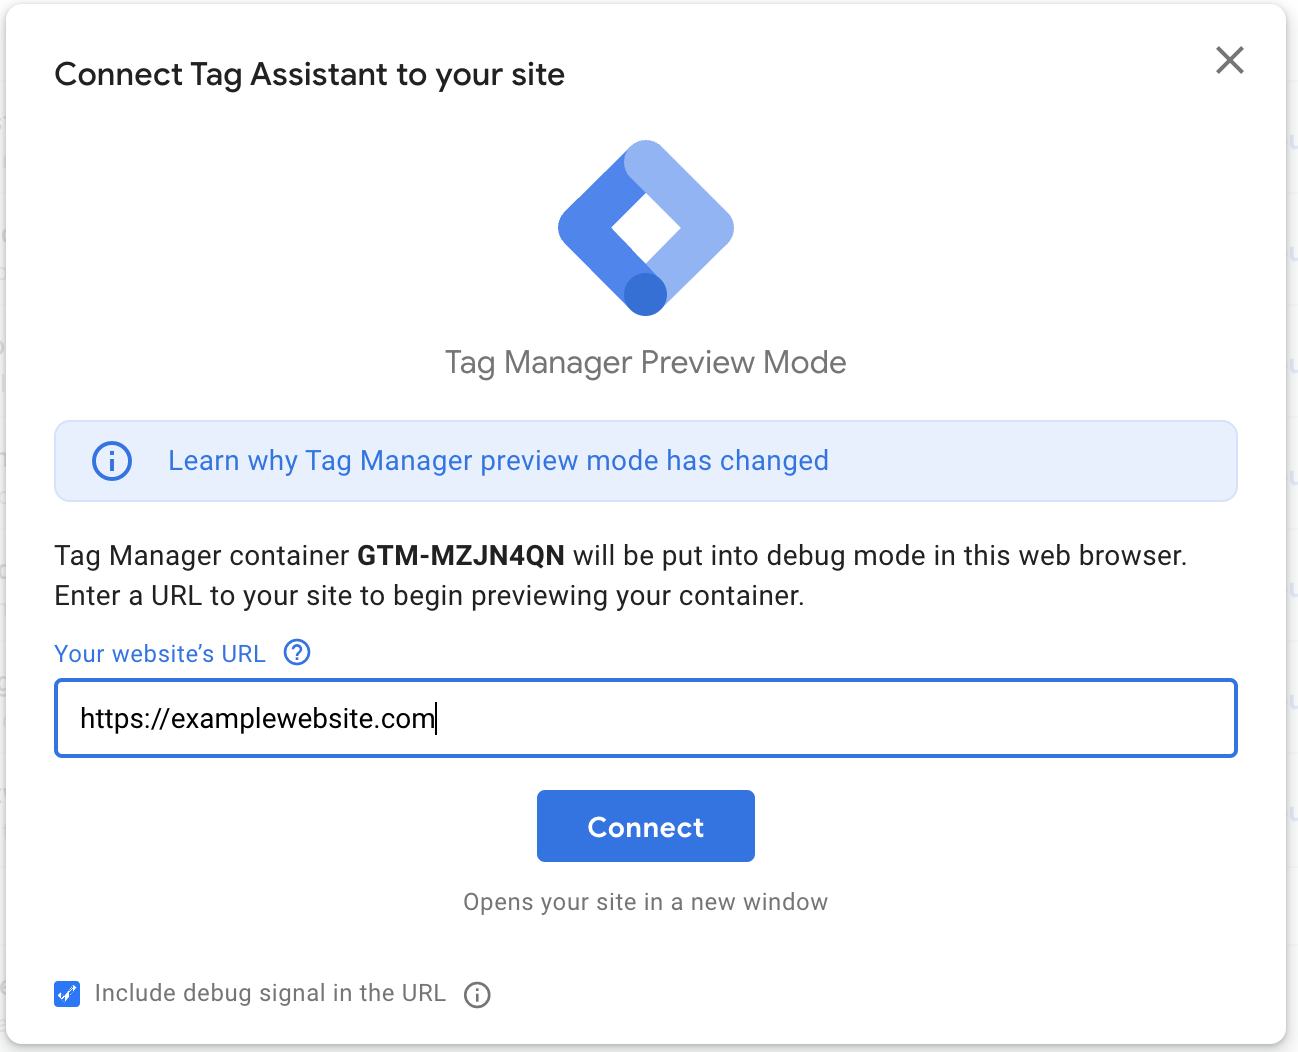Toggle the Include debug signal checkbox
The image size is (1298, 1052).
67,994
